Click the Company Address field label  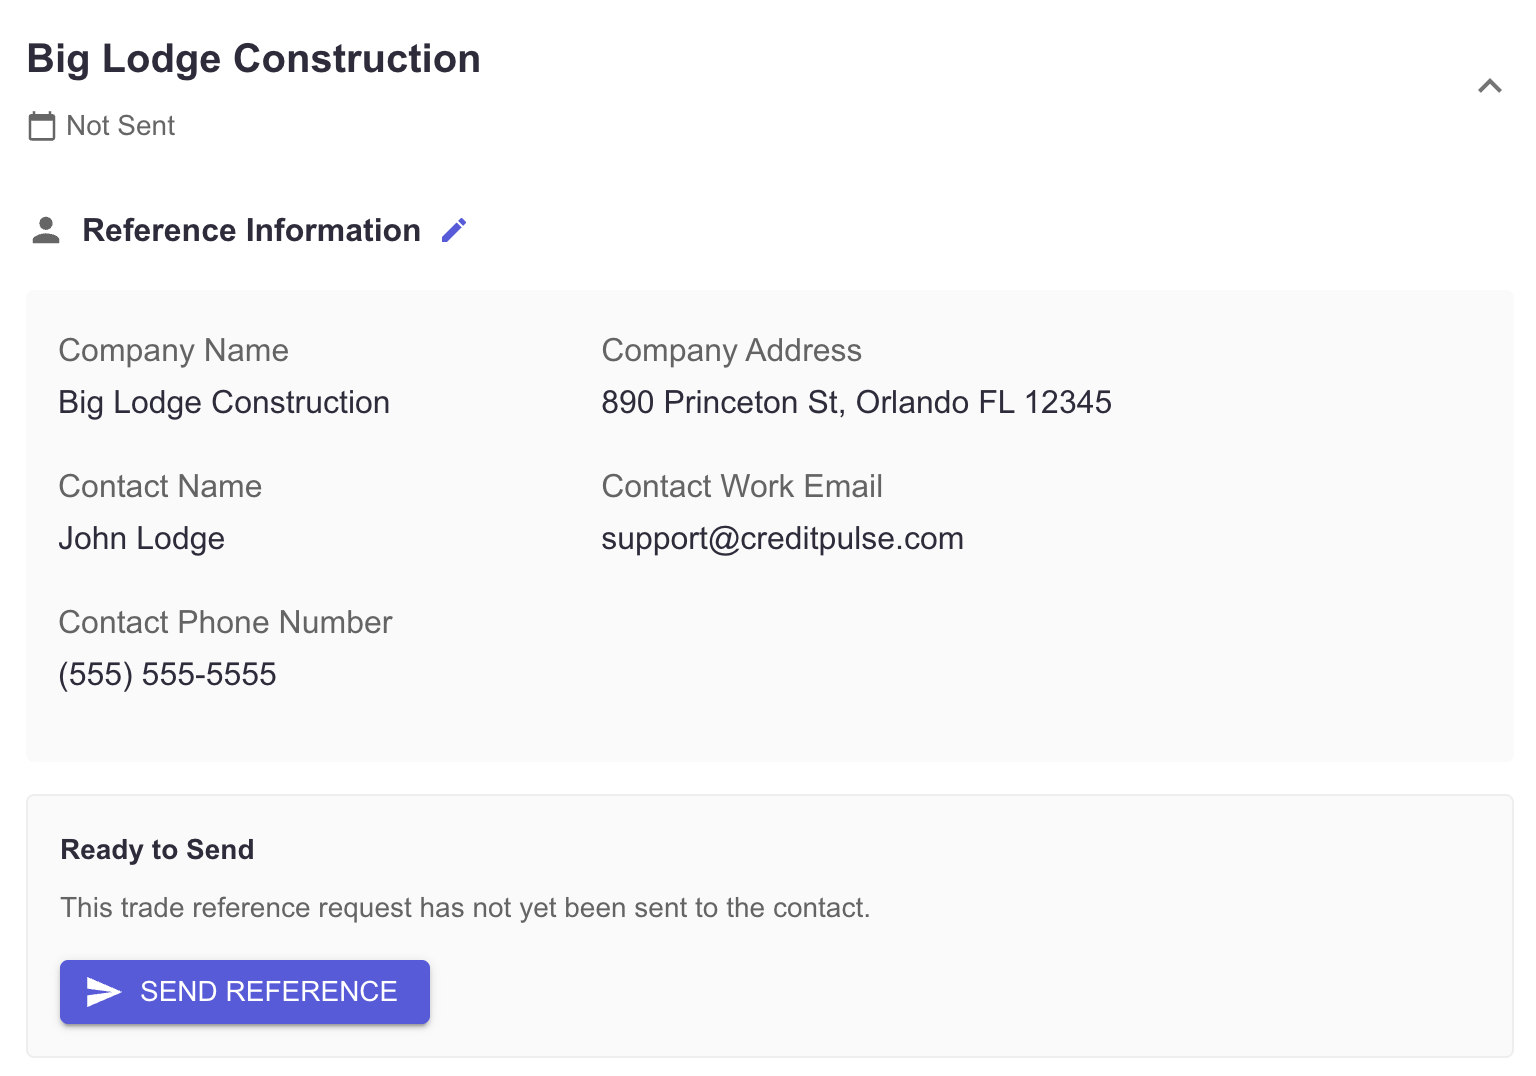pyautogui.click(x=732, y=350)
